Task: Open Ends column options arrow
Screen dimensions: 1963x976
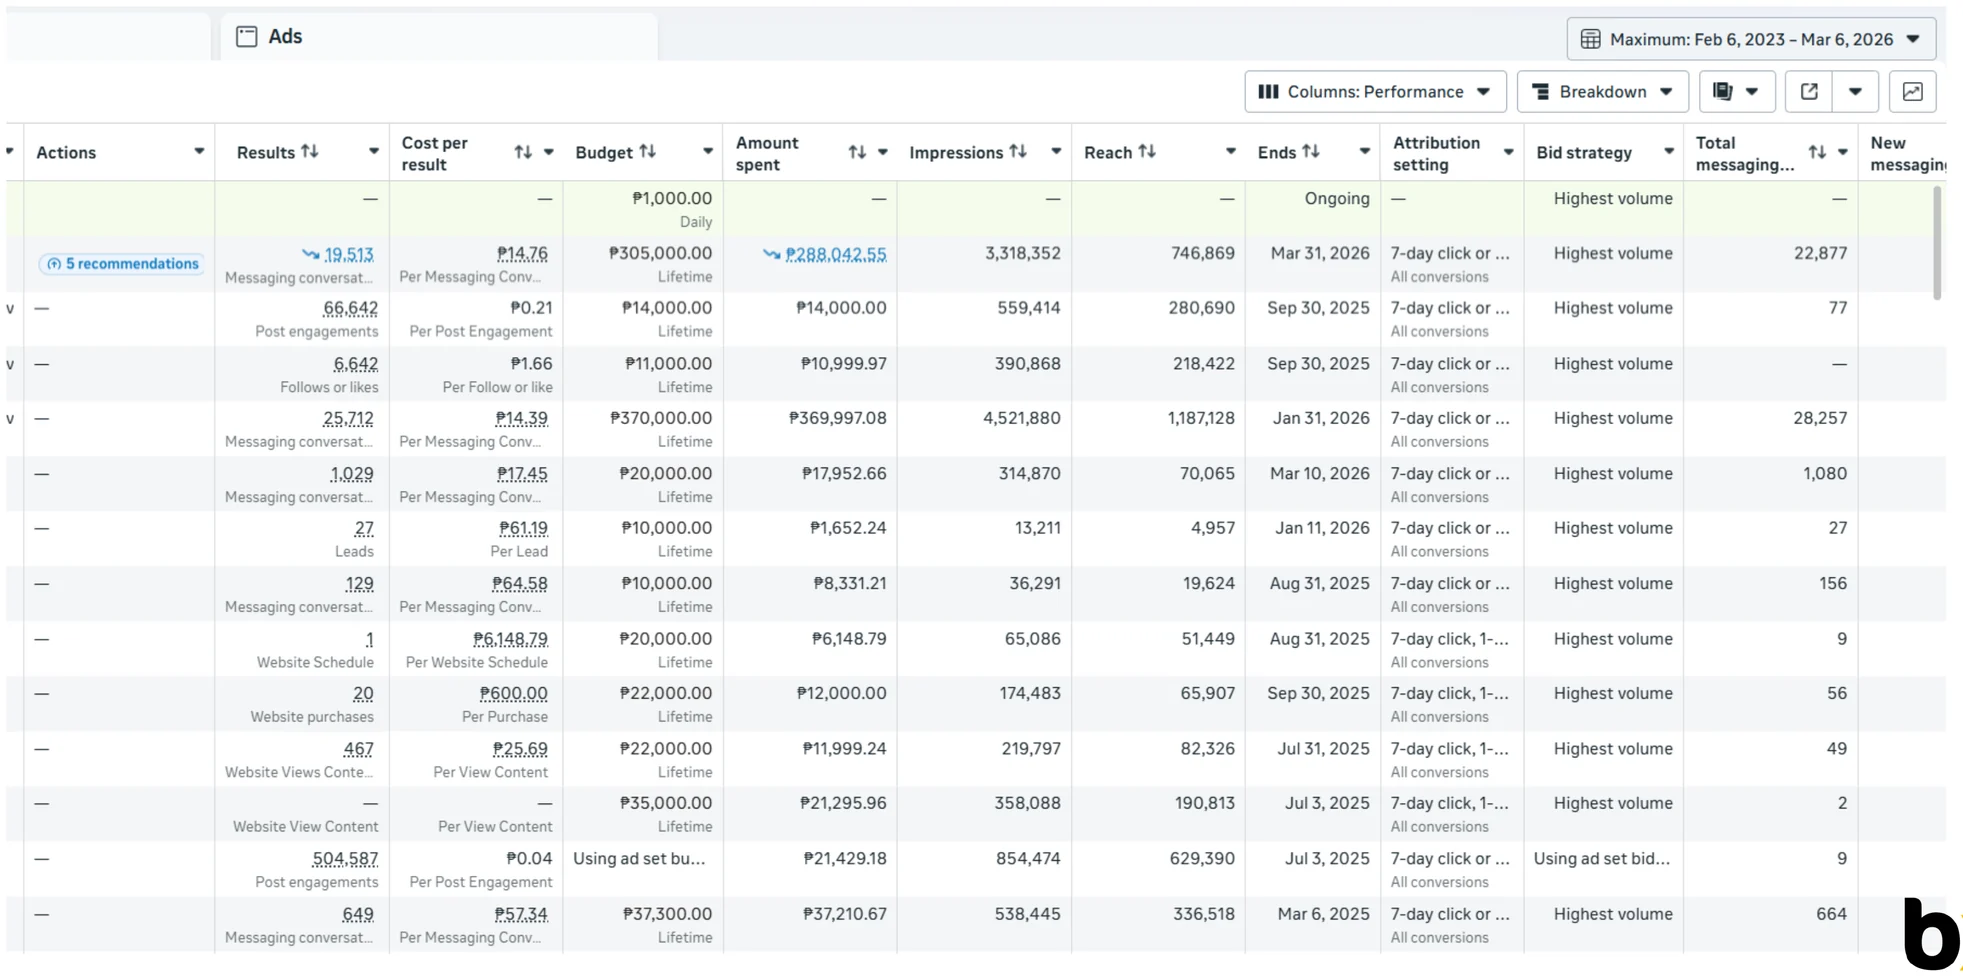Action: 1364,152
